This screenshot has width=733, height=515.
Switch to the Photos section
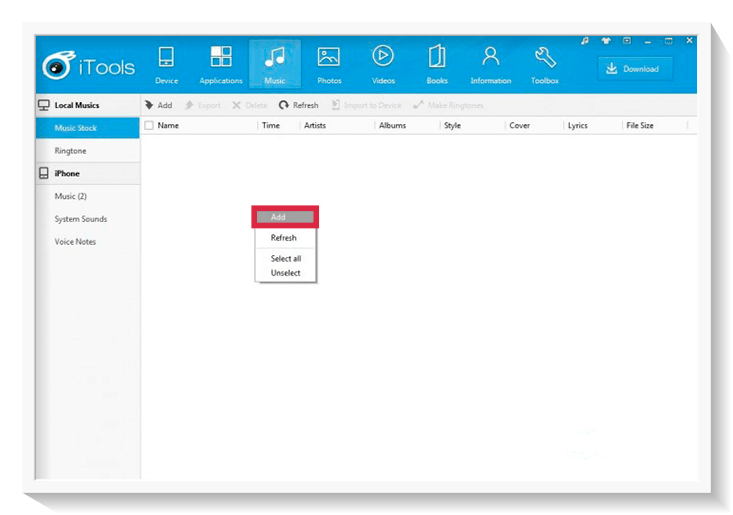(328, 64)
